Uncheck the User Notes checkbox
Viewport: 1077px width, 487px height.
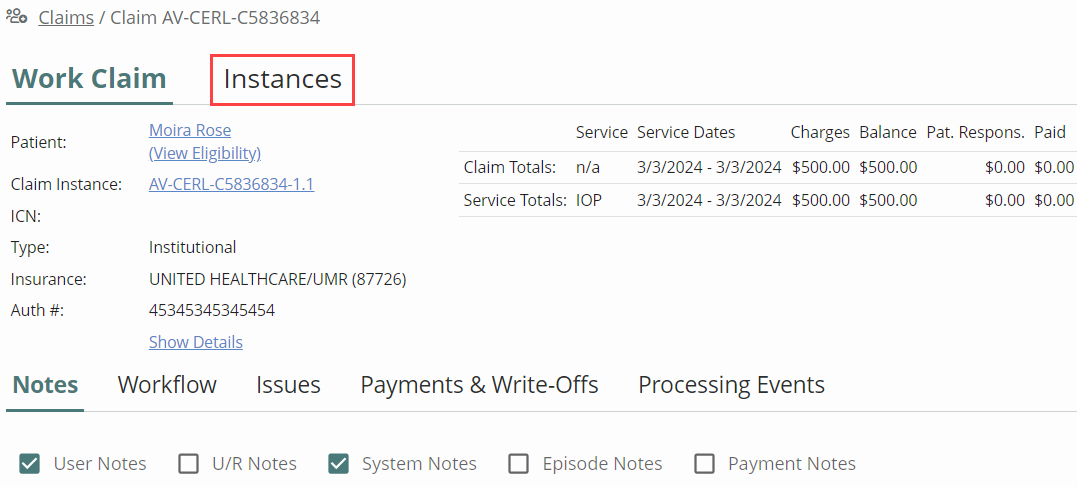point(30,464)
